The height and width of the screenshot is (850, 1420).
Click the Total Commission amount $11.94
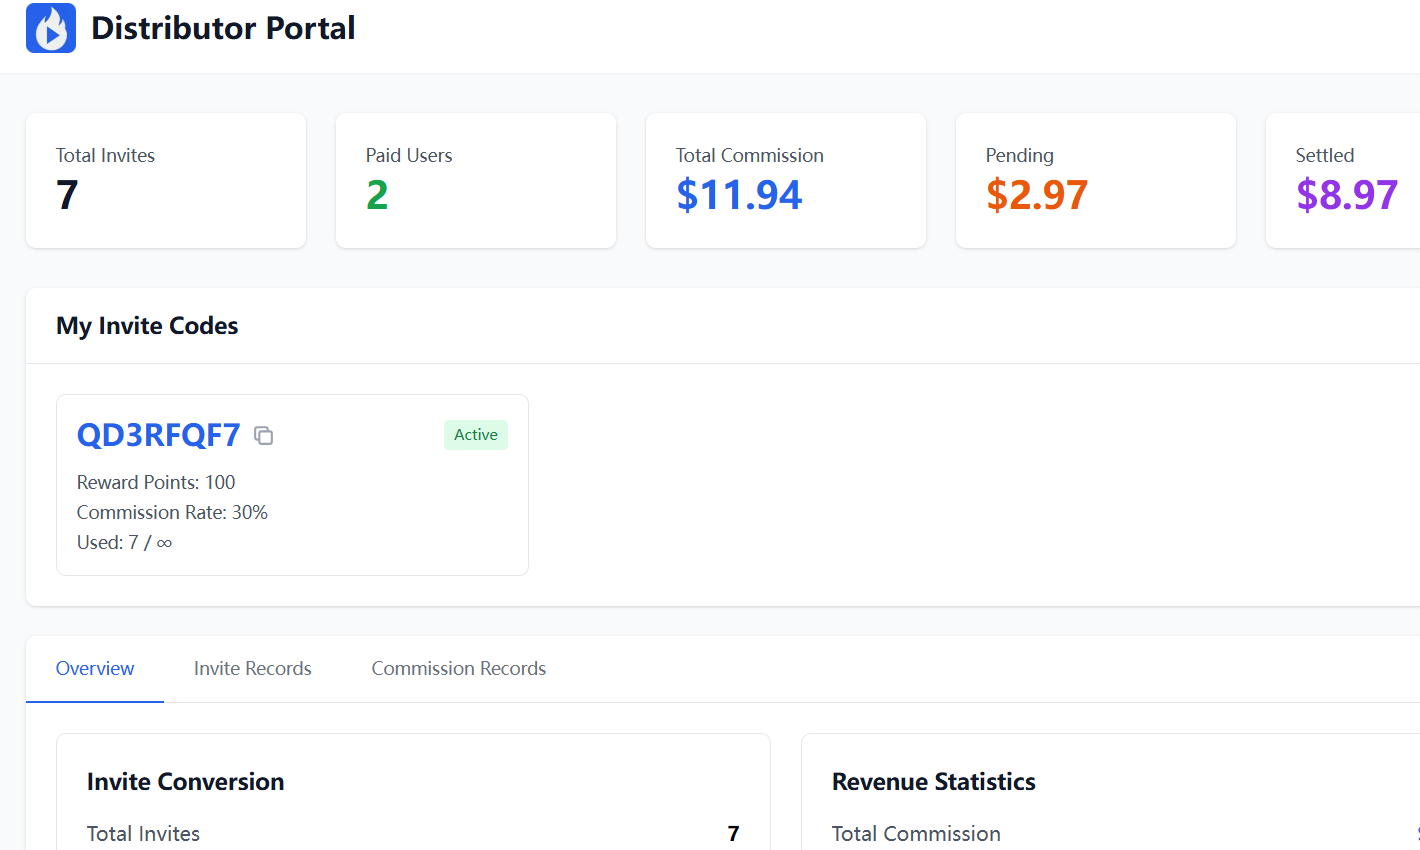tap(739, 195)
